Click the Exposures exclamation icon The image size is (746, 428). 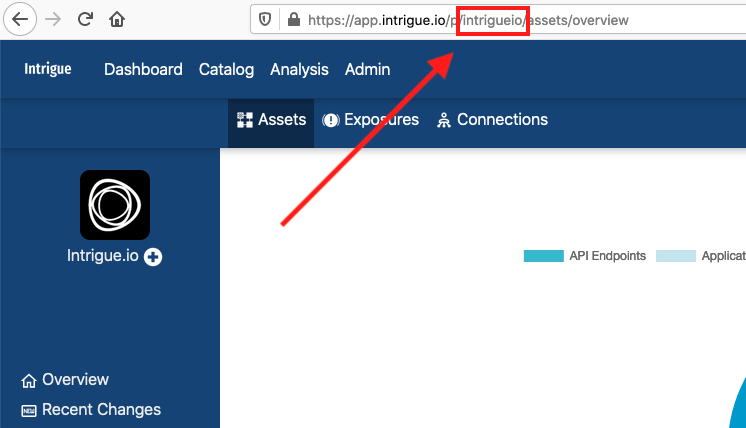tap(331, 120)
